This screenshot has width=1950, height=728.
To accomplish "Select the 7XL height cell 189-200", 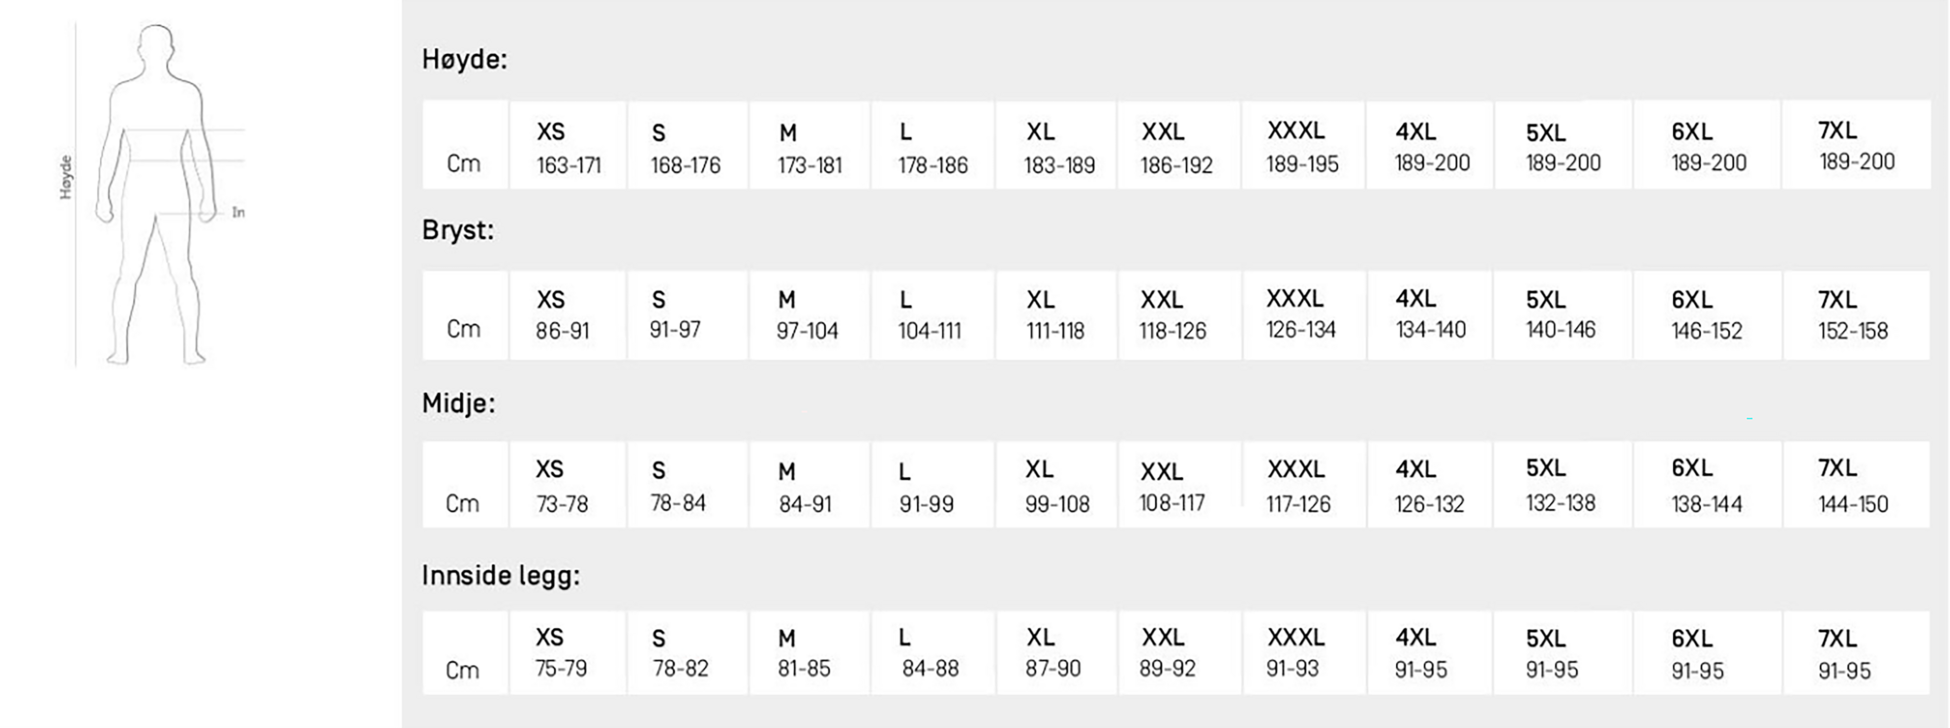I will point(1856,146).
